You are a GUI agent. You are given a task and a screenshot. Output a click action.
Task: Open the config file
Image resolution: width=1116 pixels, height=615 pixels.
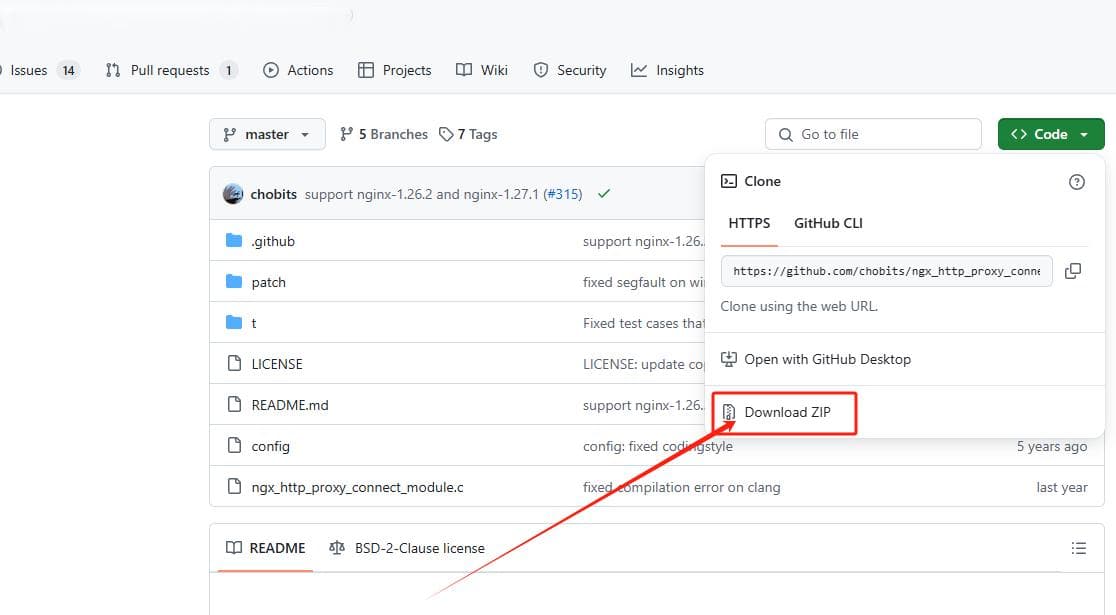(270, 446)
